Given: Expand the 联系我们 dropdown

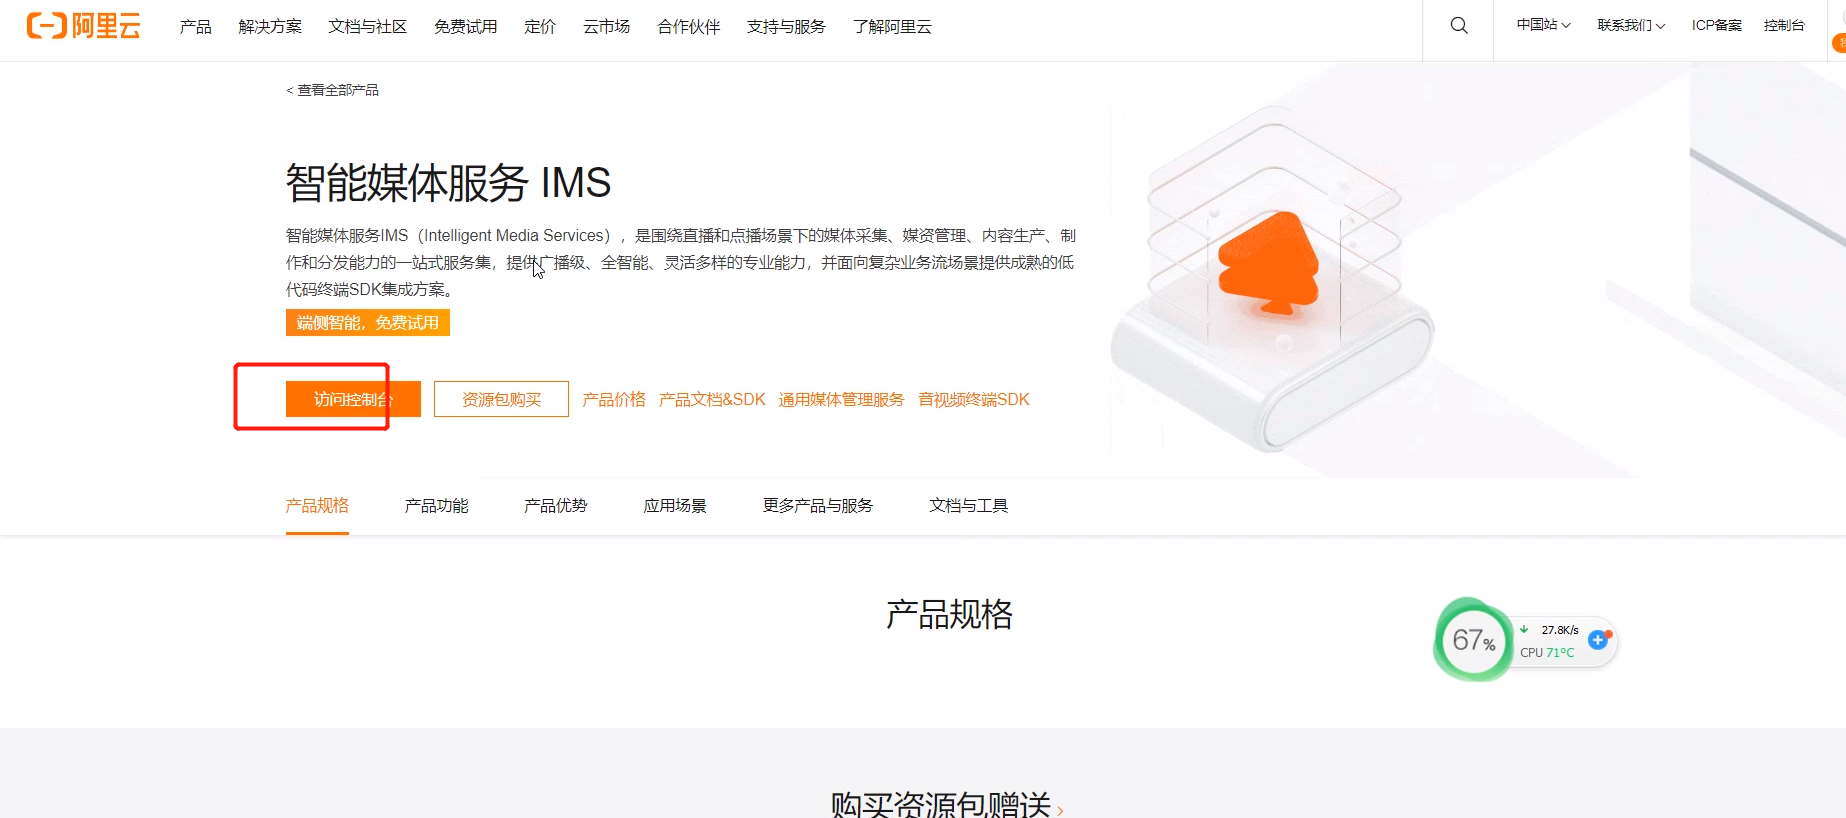Looking at the screenshot, I should (1631, 25).
